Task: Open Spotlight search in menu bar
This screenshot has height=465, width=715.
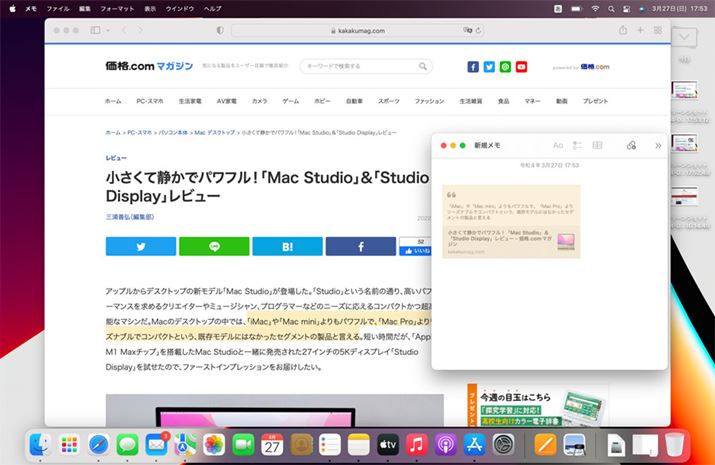Action: click(x=611, y=9)
